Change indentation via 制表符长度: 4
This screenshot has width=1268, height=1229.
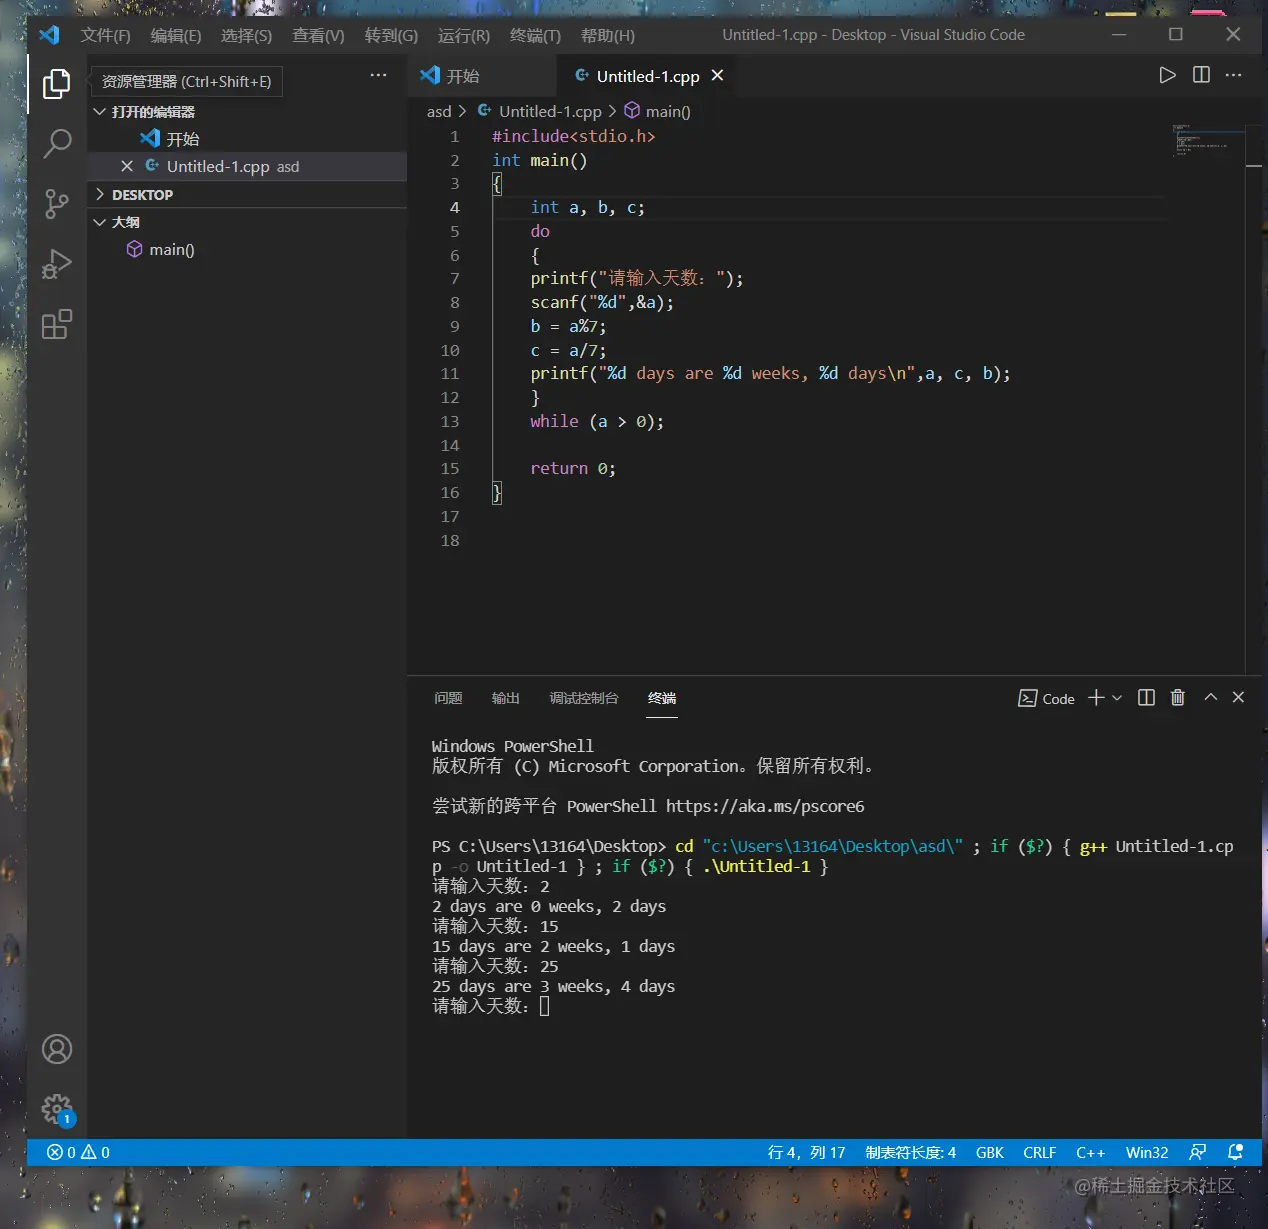pyautogui.click(x=910, y=1153)
